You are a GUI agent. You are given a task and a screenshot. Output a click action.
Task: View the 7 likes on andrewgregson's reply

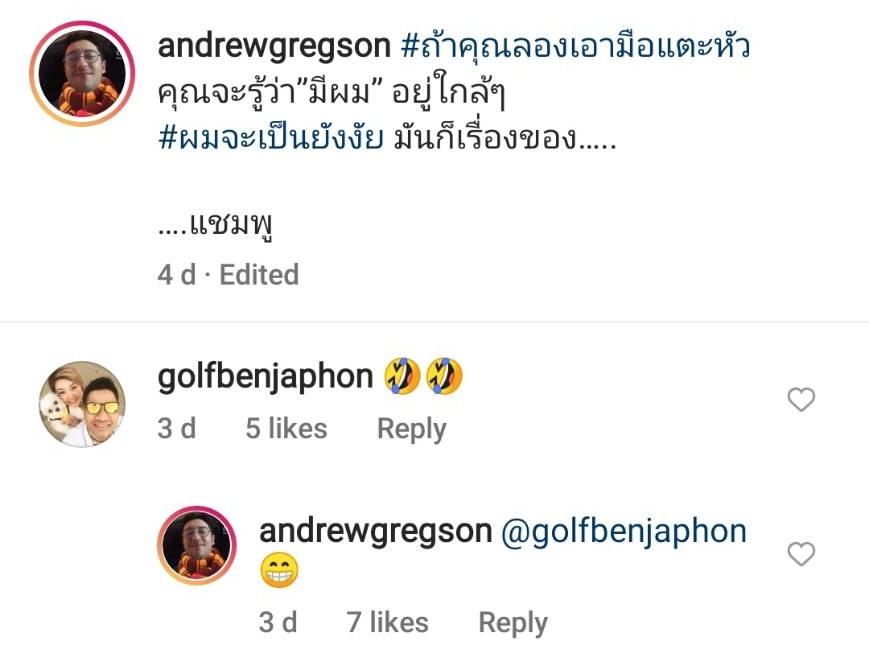coord(388,622)
